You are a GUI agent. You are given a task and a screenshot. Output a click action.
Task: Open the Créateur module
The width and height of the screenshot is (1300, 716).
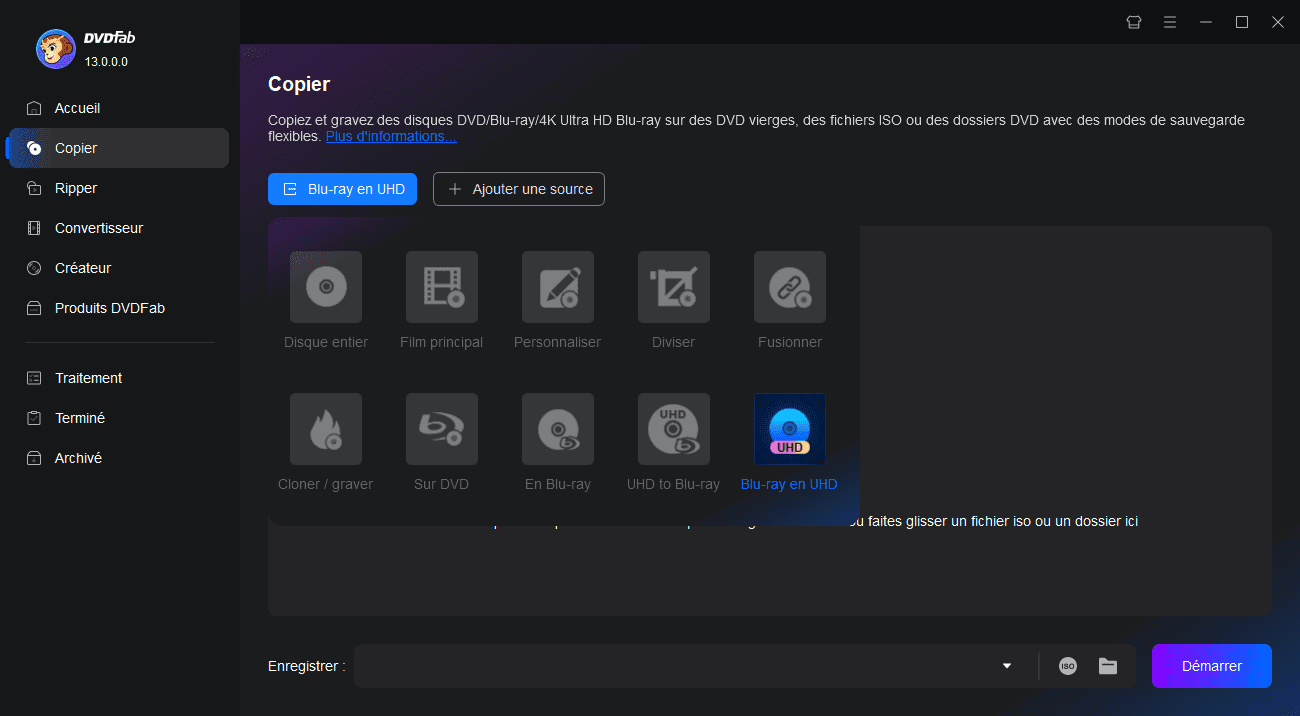118,268
